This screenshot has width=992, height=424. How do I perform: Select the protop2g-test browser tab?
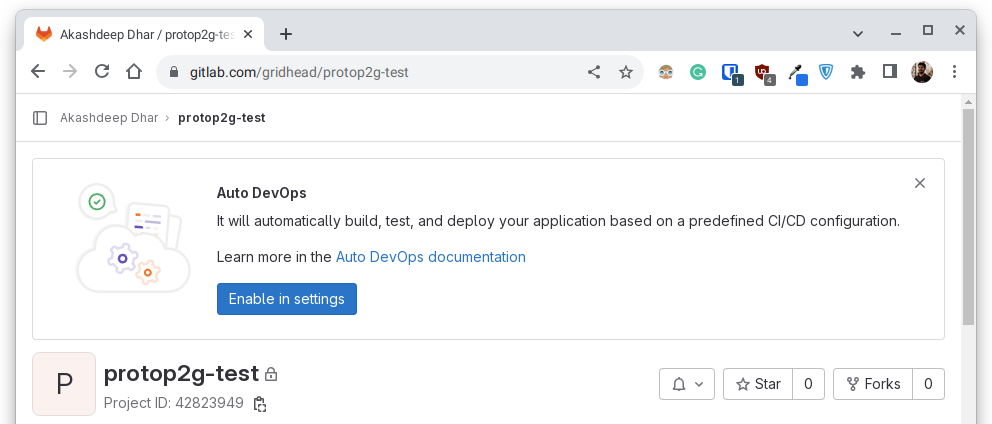[x=140, y=33]
